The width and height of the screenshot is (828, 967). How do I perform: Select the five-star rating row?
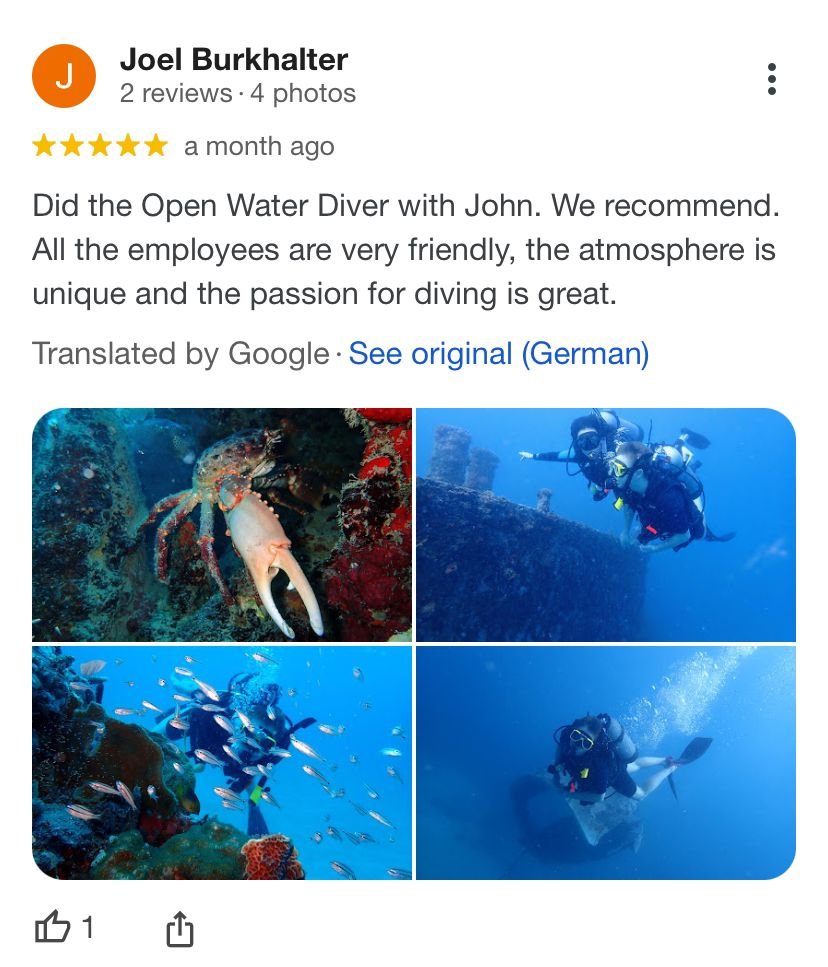click(x=100, y=146)
